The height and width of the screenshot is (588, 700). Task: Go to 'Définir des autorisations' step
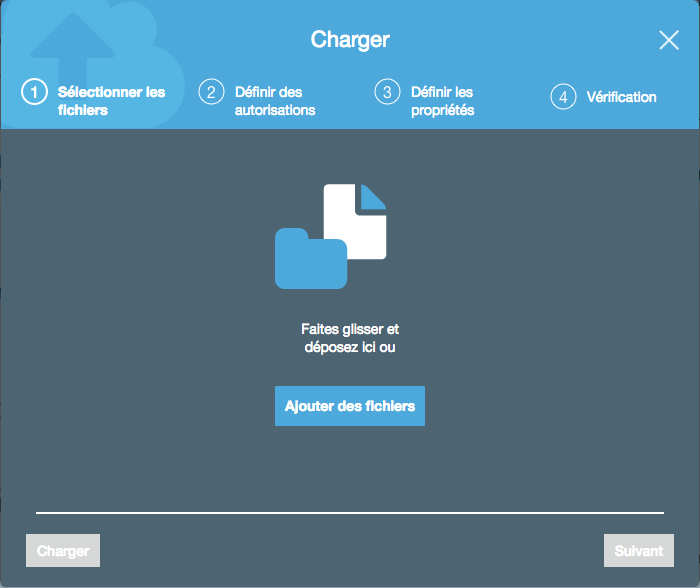(x=274, y=101)
